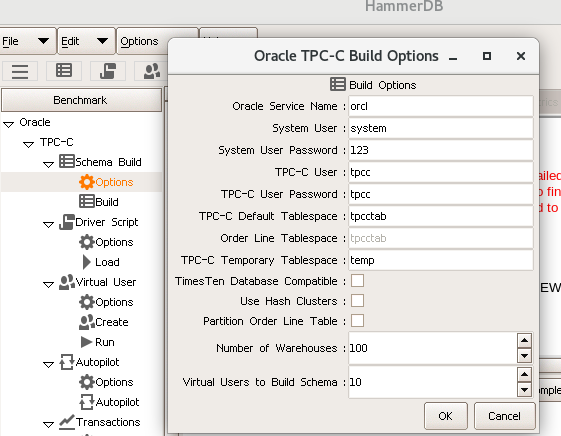Select Create under Virtual User

click(112, 322)
